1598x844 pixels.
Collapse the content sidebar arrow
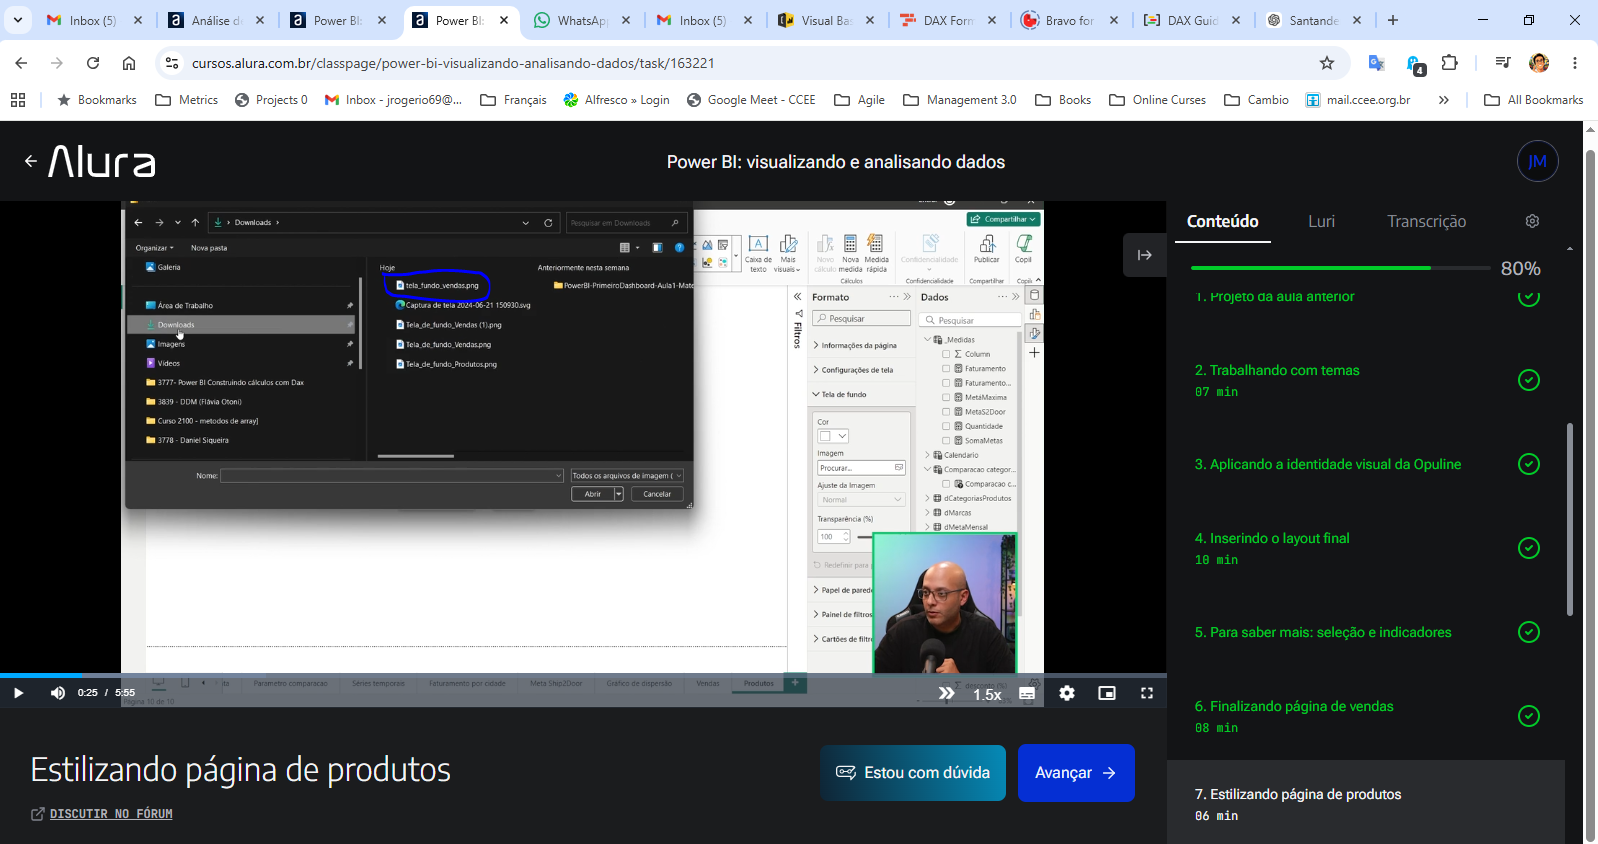(x=1145, y=255)
